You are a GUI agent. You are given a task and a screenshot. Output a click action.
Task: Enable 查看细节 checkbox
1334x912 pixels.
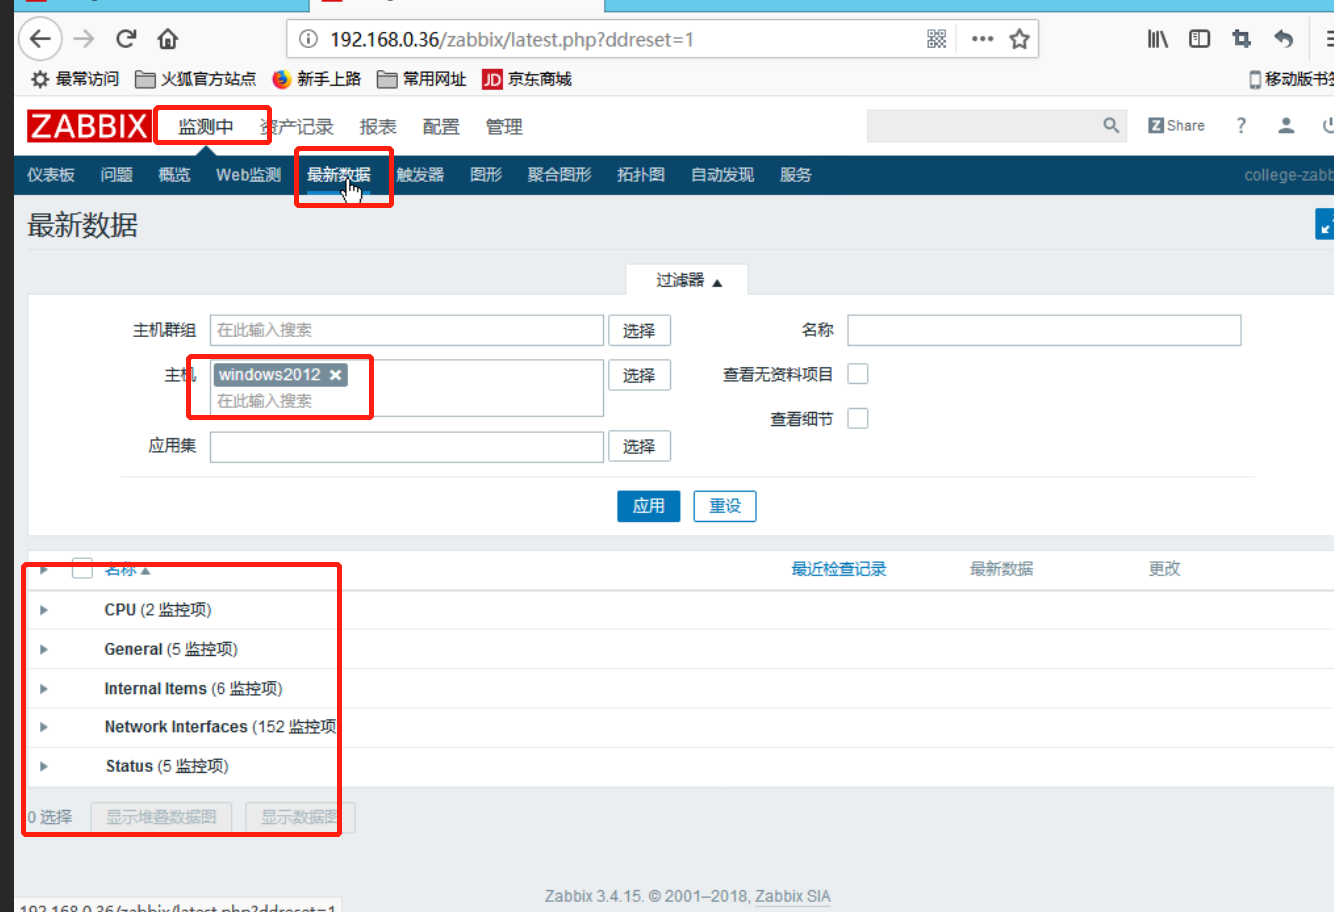point(858,419)
